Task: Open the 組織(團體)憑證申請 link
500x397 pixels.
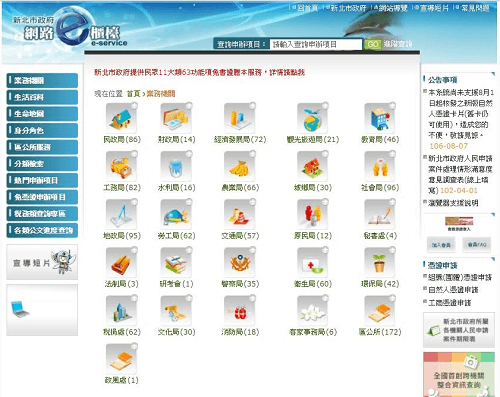Action: pos(460,277)
